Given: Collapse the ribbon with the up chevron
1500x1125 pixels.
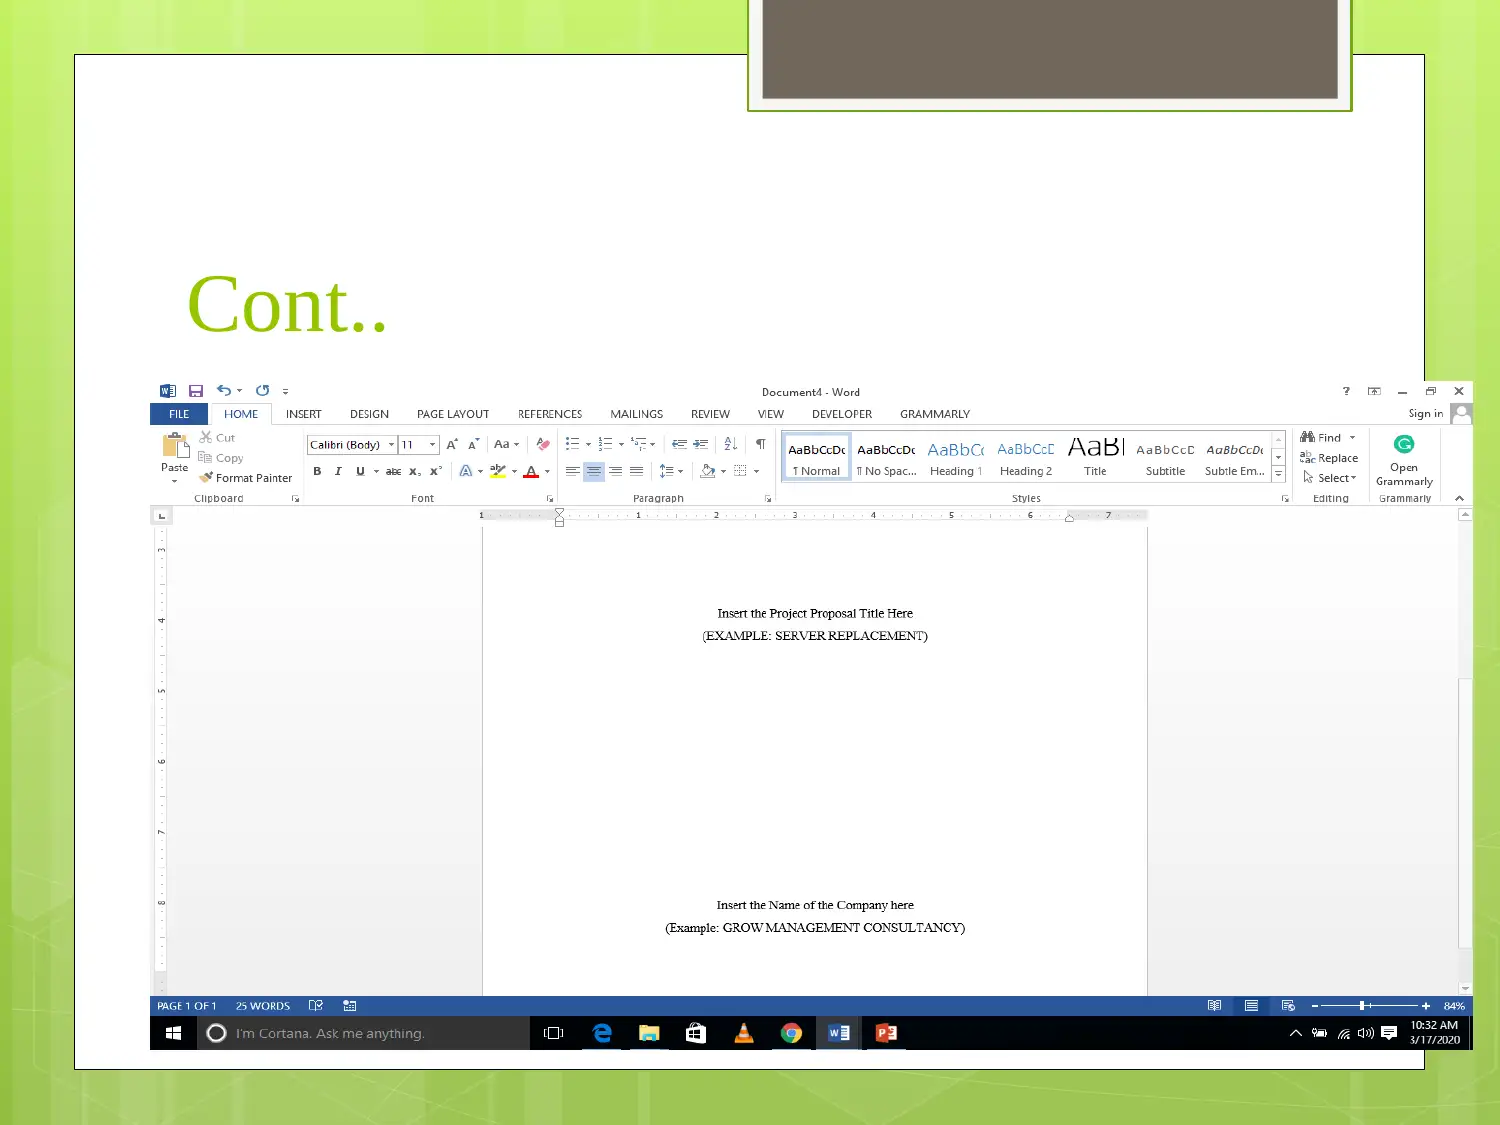Looking at the screenshot, I should 1459,498.
